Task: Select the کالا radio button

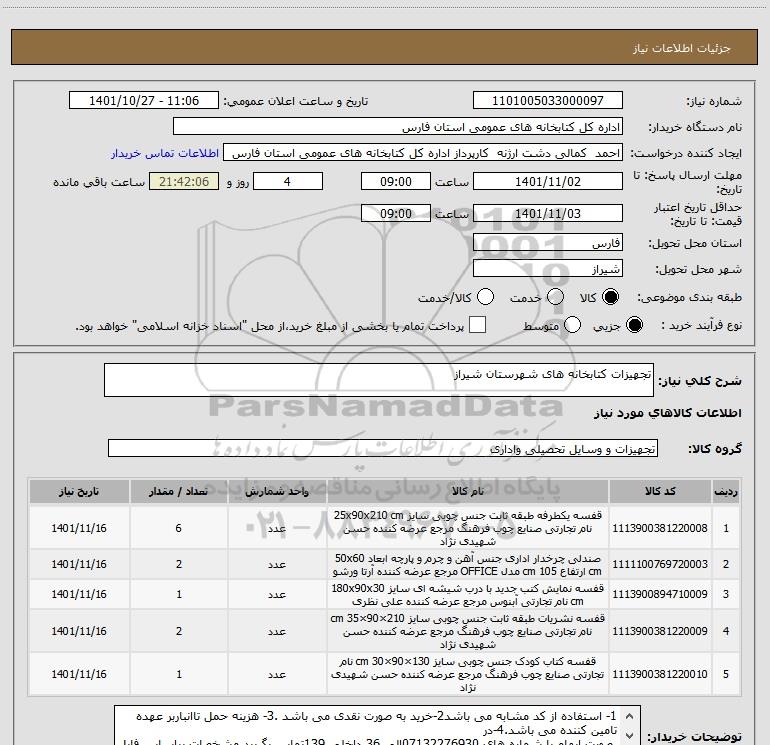Action: [611, 297]
